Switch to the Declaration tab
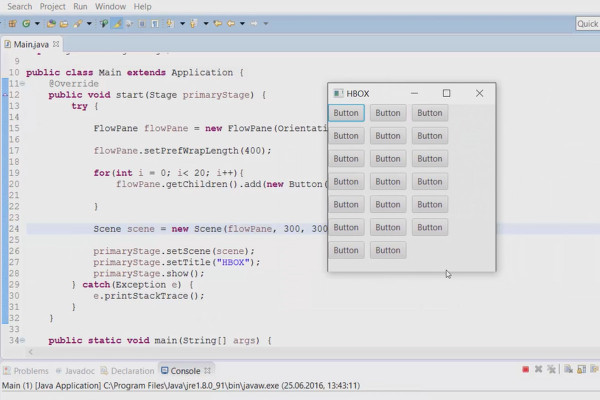Image resolution: width=600 pixels, height=400 pixels. click(x=128, y=371)
